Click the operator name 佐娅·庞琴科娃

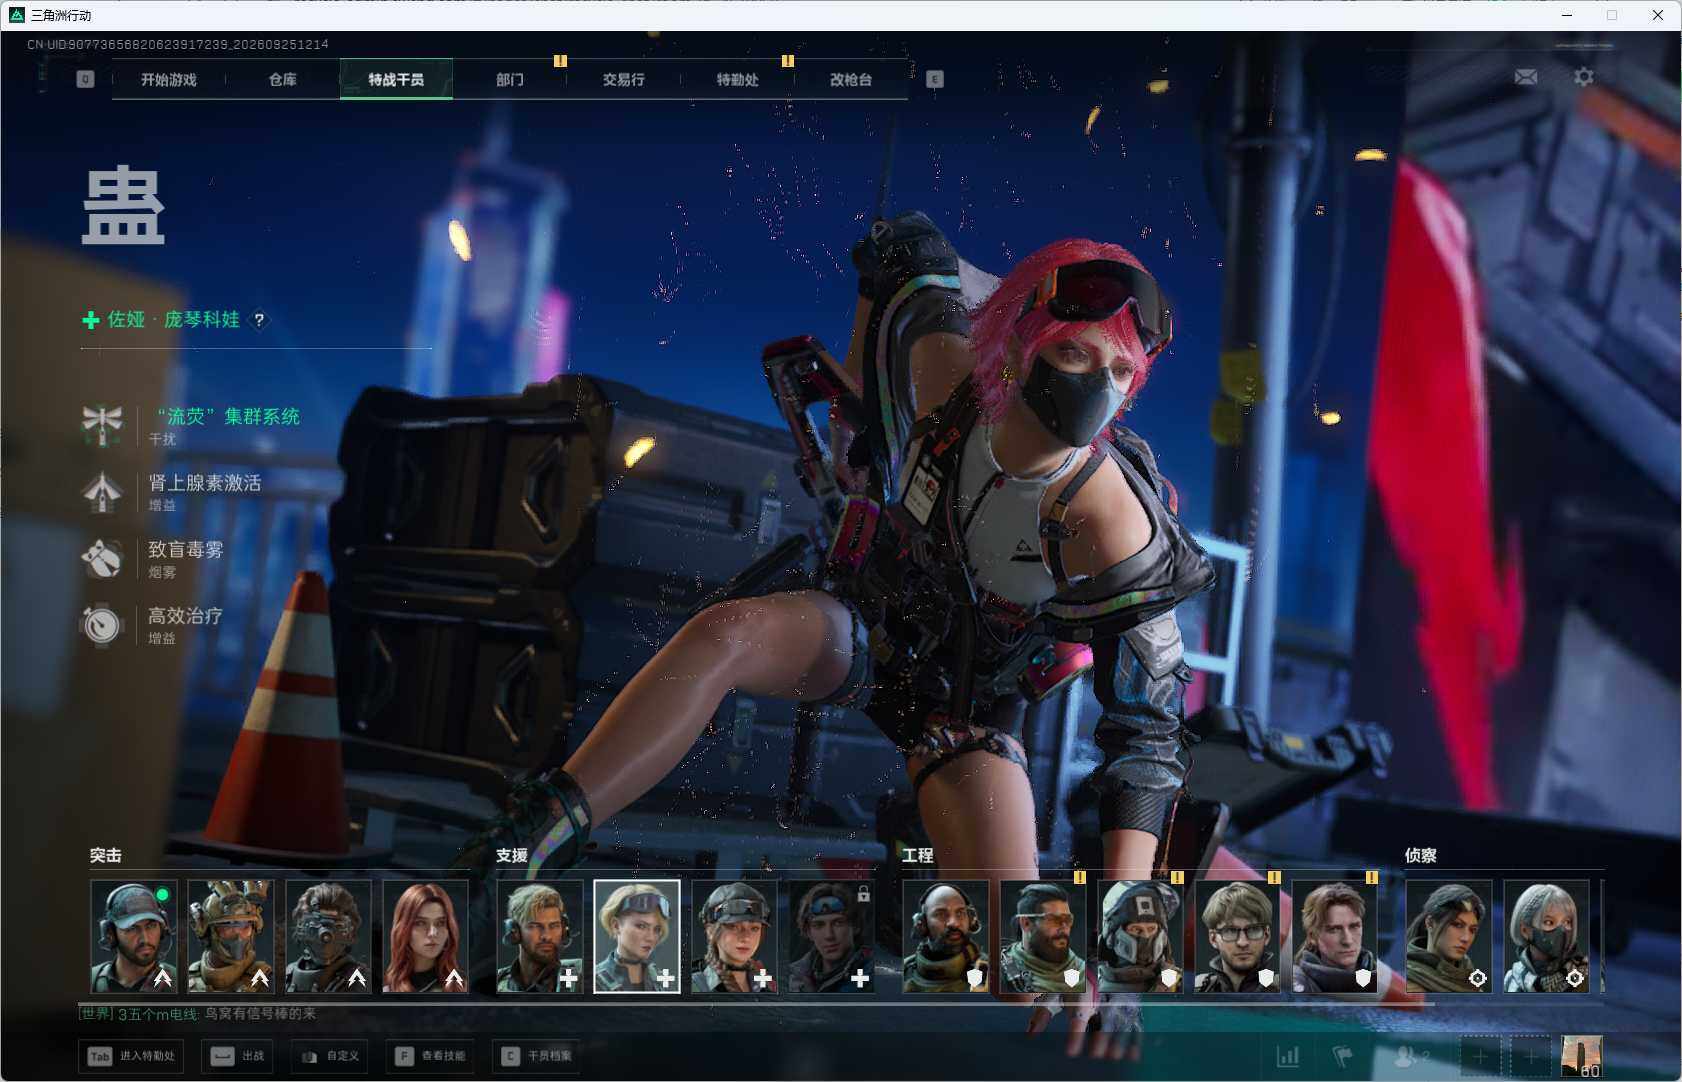tap(174, 320)
